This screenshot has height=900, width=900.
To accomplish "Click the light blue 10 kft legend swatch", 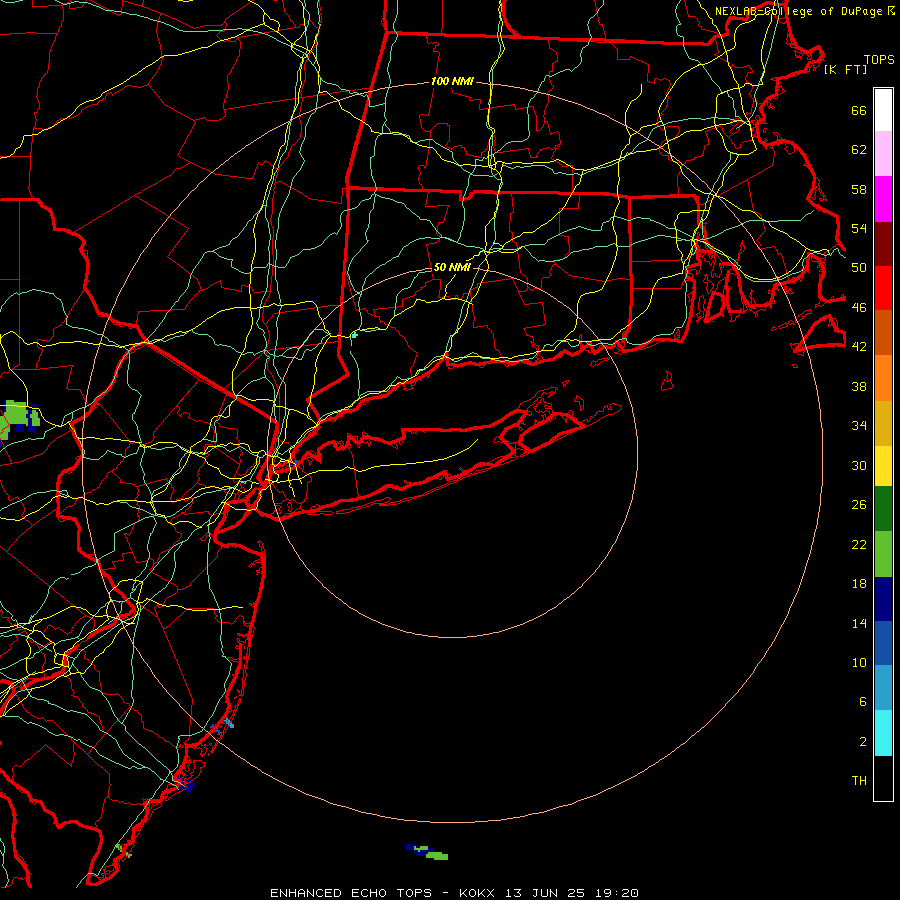I will [883, 688].
